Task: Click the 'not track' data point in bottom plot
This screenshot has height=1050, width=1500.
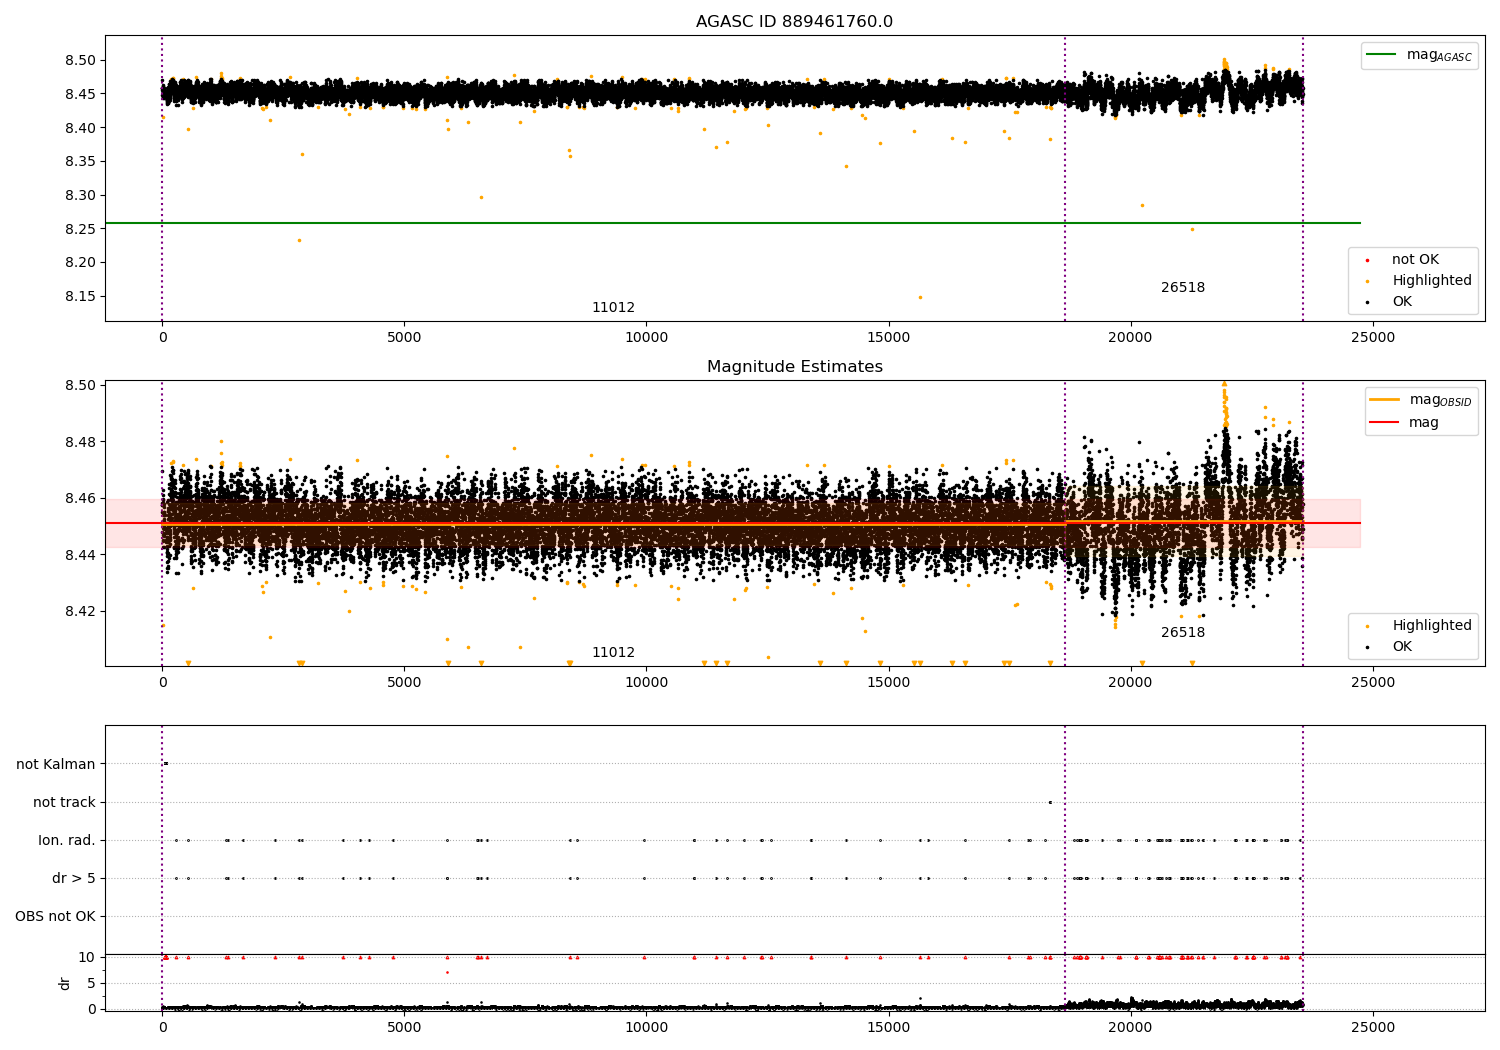Action: click(x=1050, y=802)
